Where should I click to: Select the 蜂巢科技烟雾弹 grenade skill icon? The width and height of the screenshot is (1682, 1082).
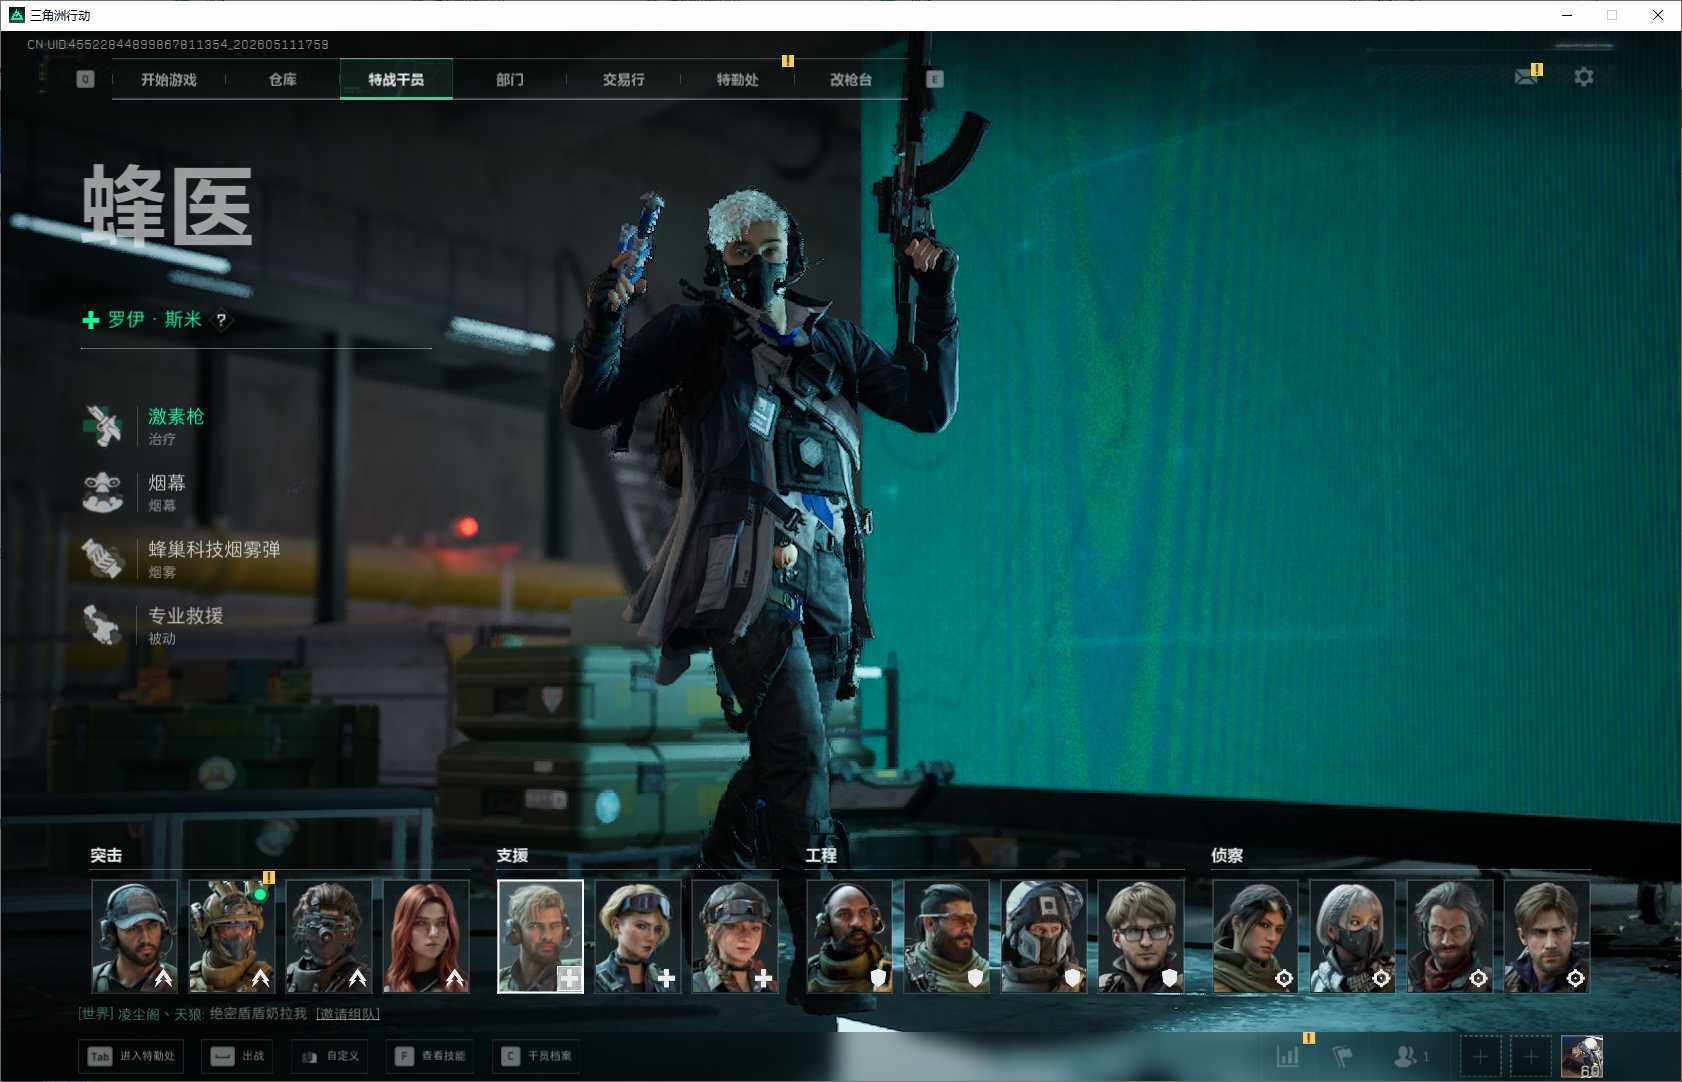(x=102, y=559)
